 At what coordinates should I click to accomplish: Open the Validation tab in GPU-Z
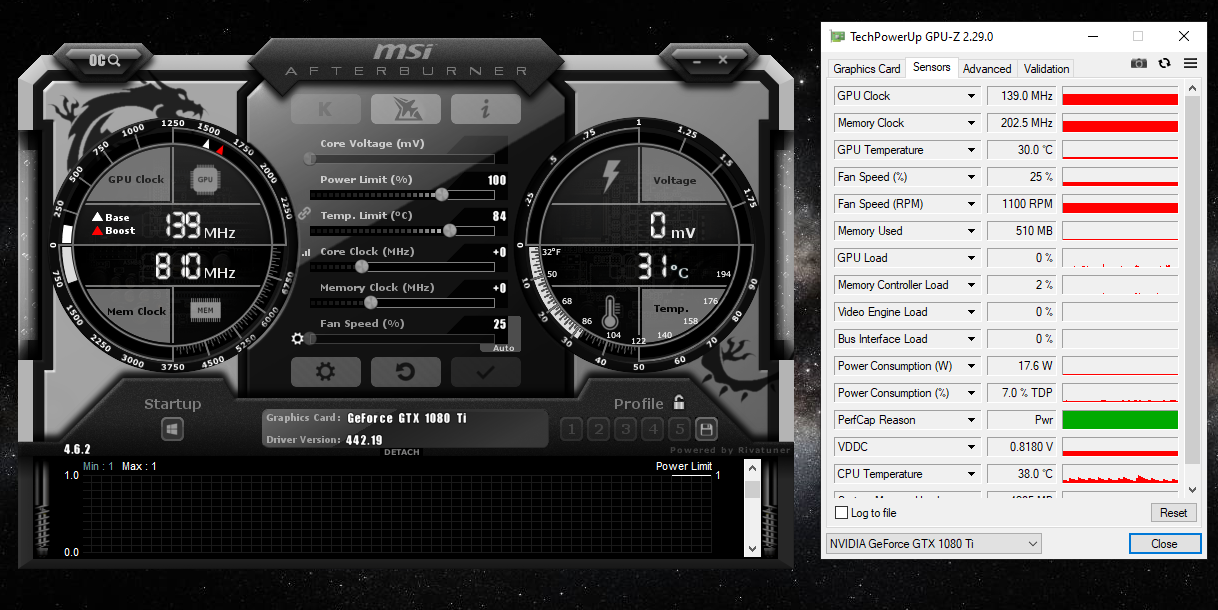pos(1047,69)
